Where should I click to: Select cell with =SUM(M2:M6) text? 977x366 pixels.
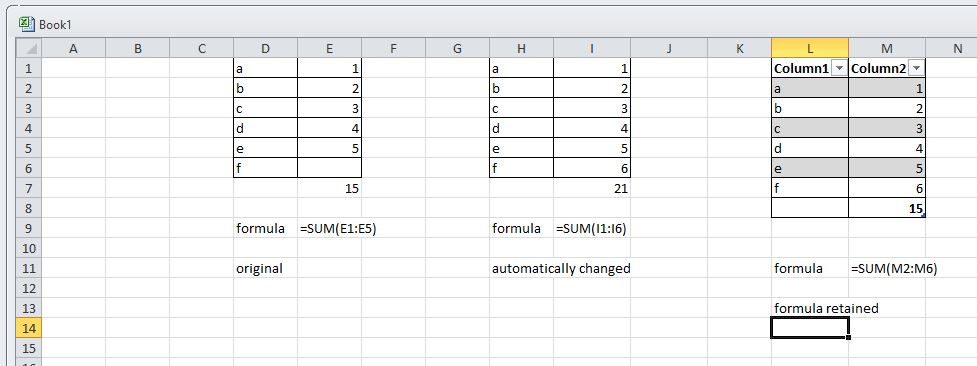click(x=894, y=268)
